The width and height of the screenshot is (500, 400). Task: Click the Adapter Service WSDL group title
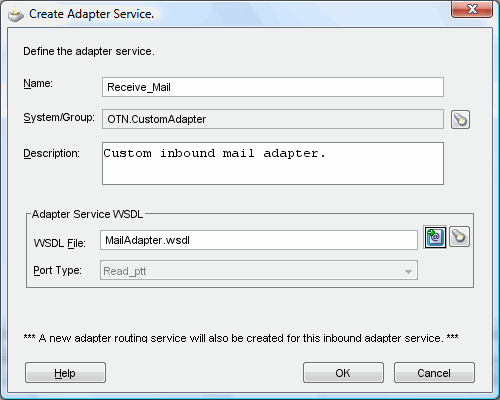tap(87, 214)
